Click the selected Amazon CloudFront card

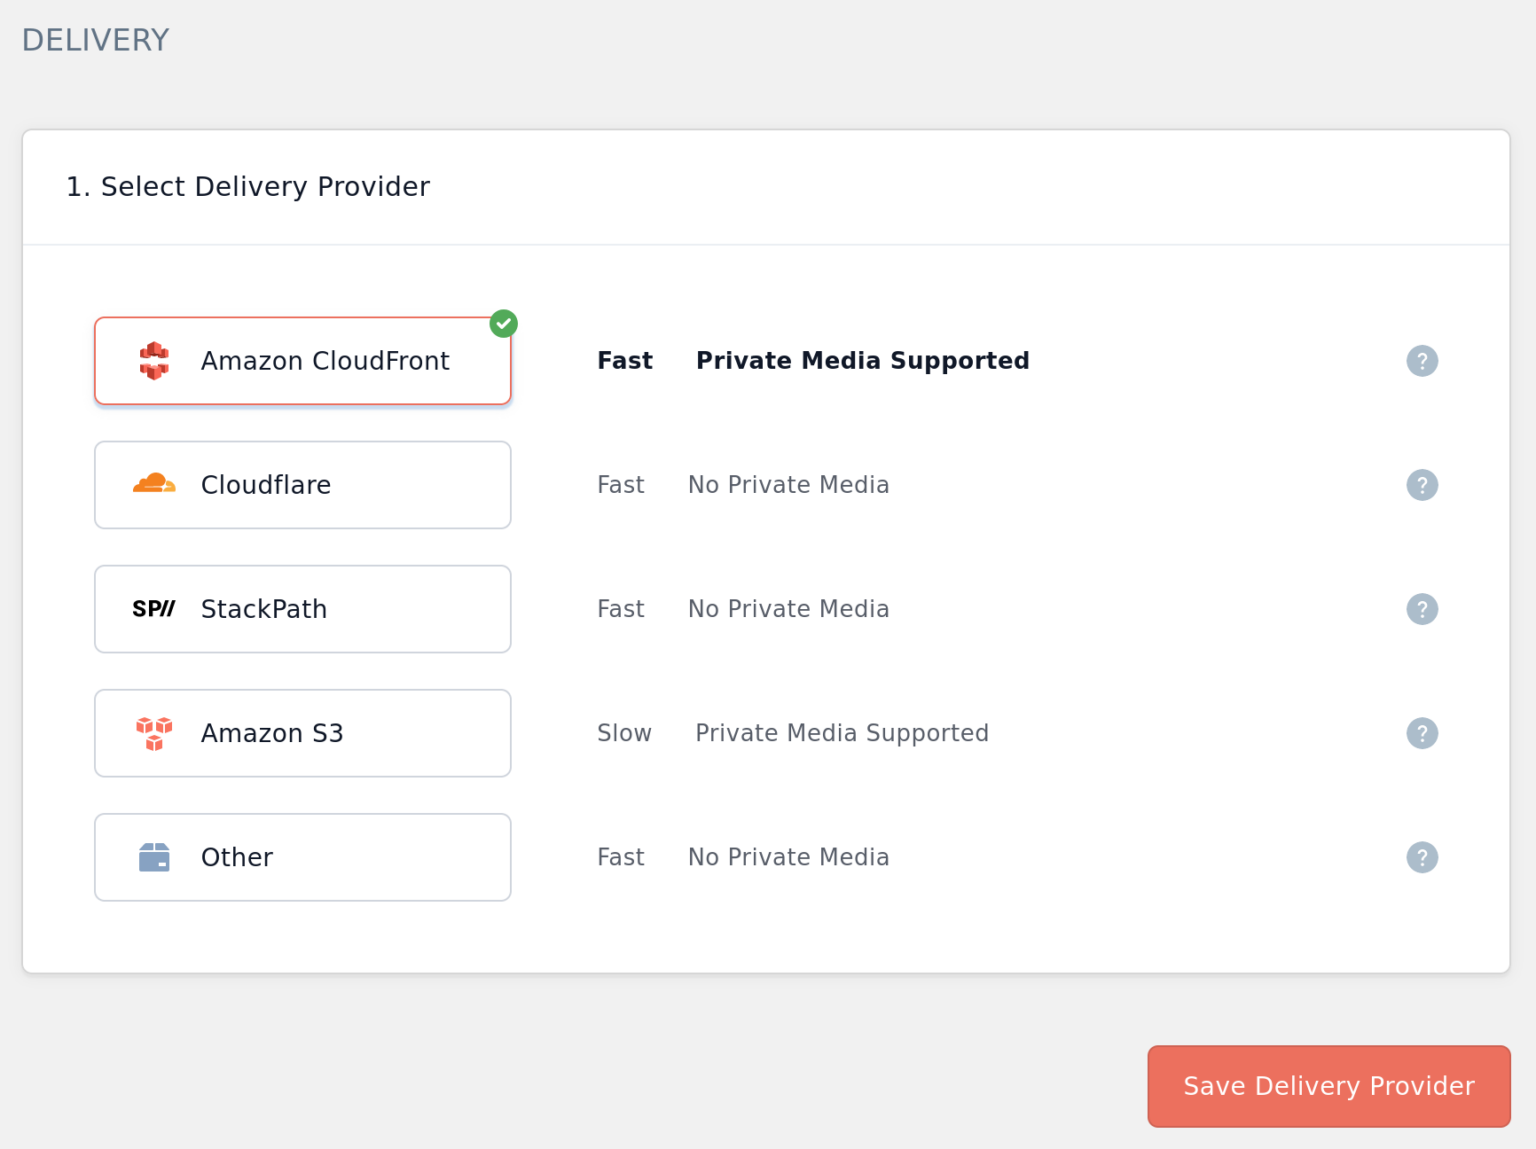tap(302, 361)
